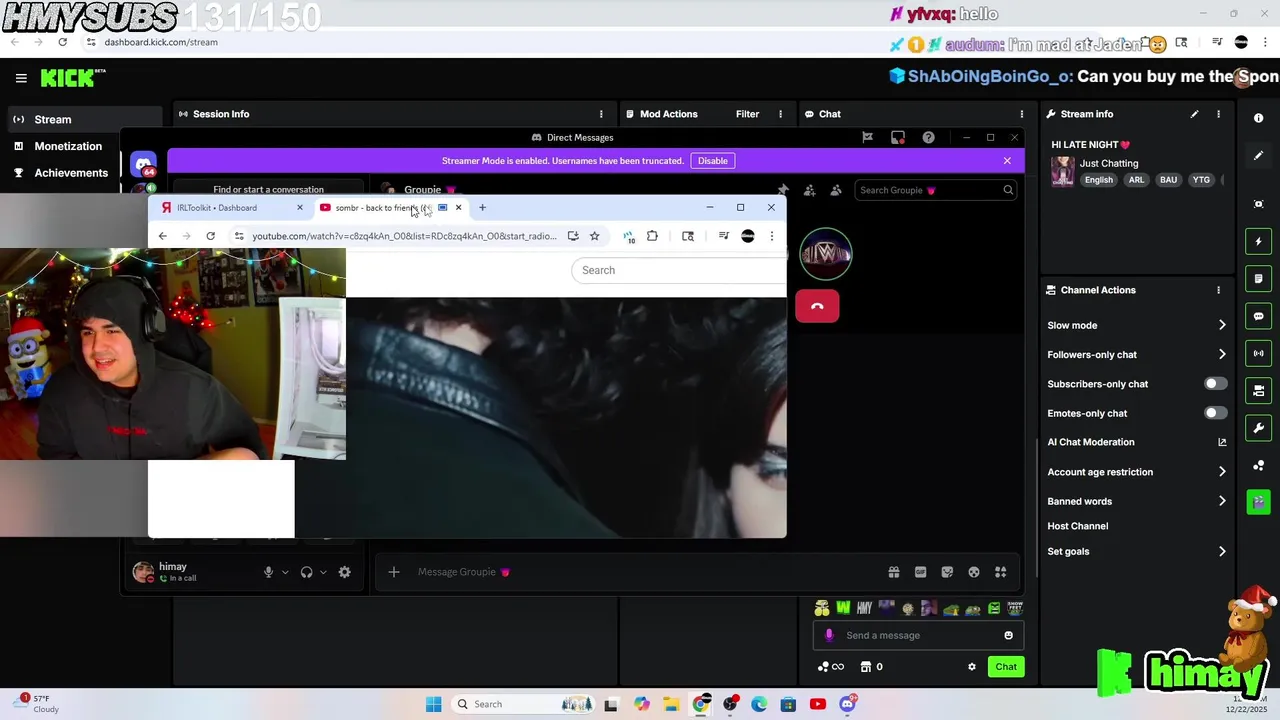Open Session Info panel options menu

coord(601,114)
